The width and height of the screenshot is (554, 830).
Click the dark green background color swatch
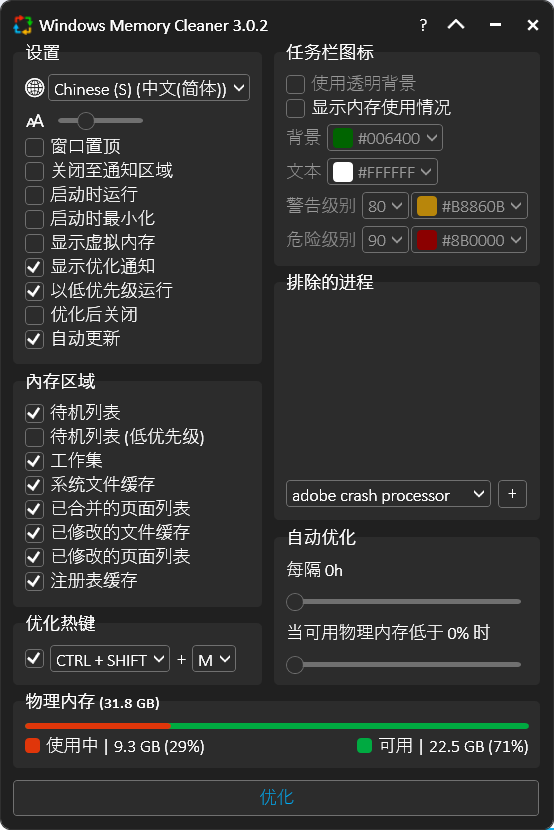pos(343,138)
